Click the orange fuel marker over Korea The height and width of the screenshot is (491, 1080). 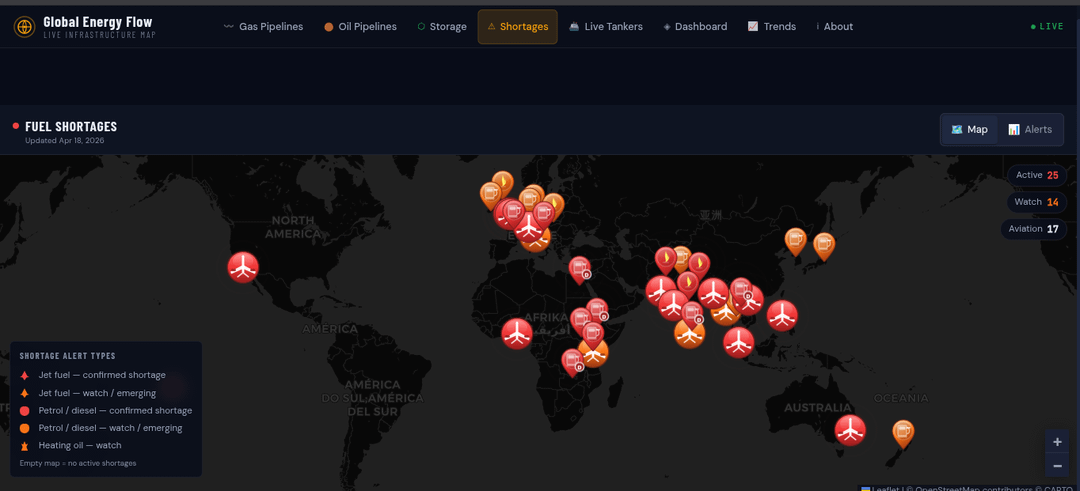pos(795,240)
